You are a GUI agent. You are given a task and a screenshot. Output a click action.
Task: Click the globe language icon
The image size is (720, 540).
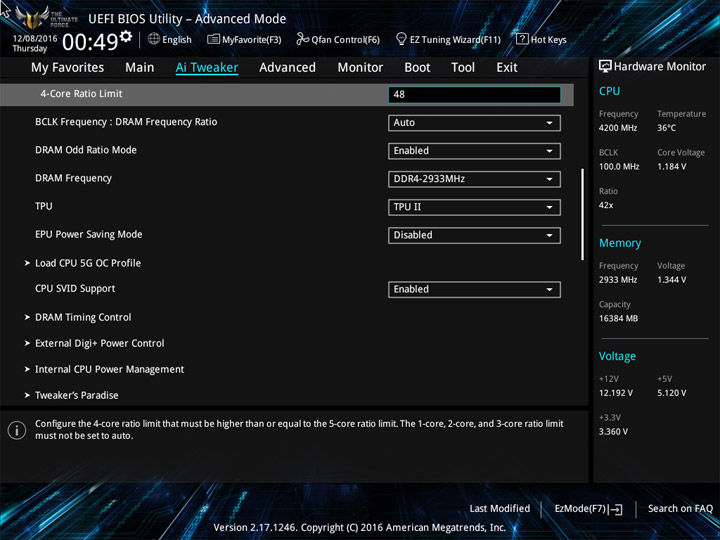[154, 39]
